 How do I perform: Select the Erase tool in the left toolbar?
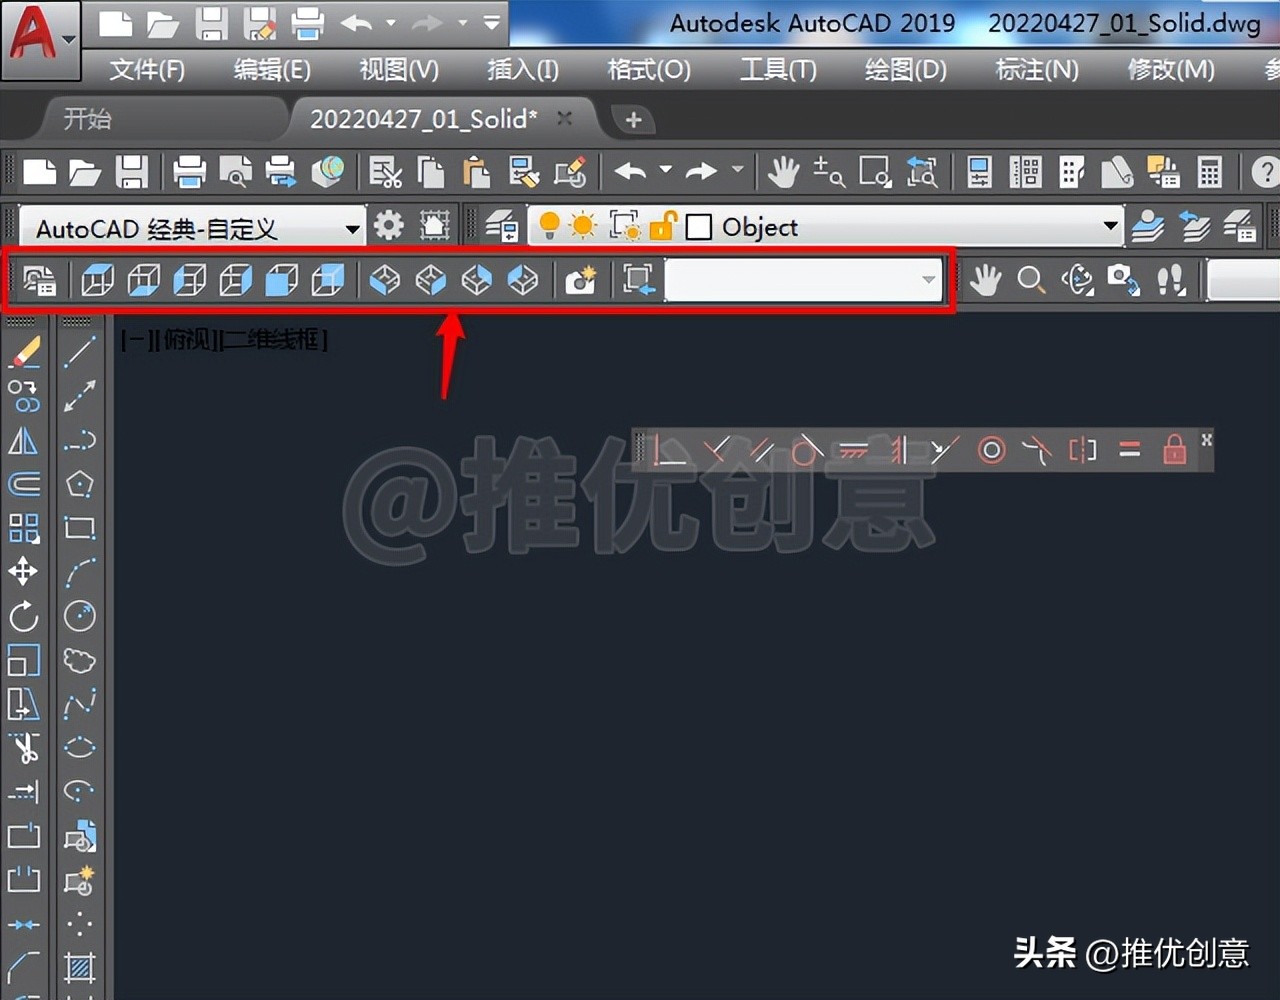[x=24, y=351]
